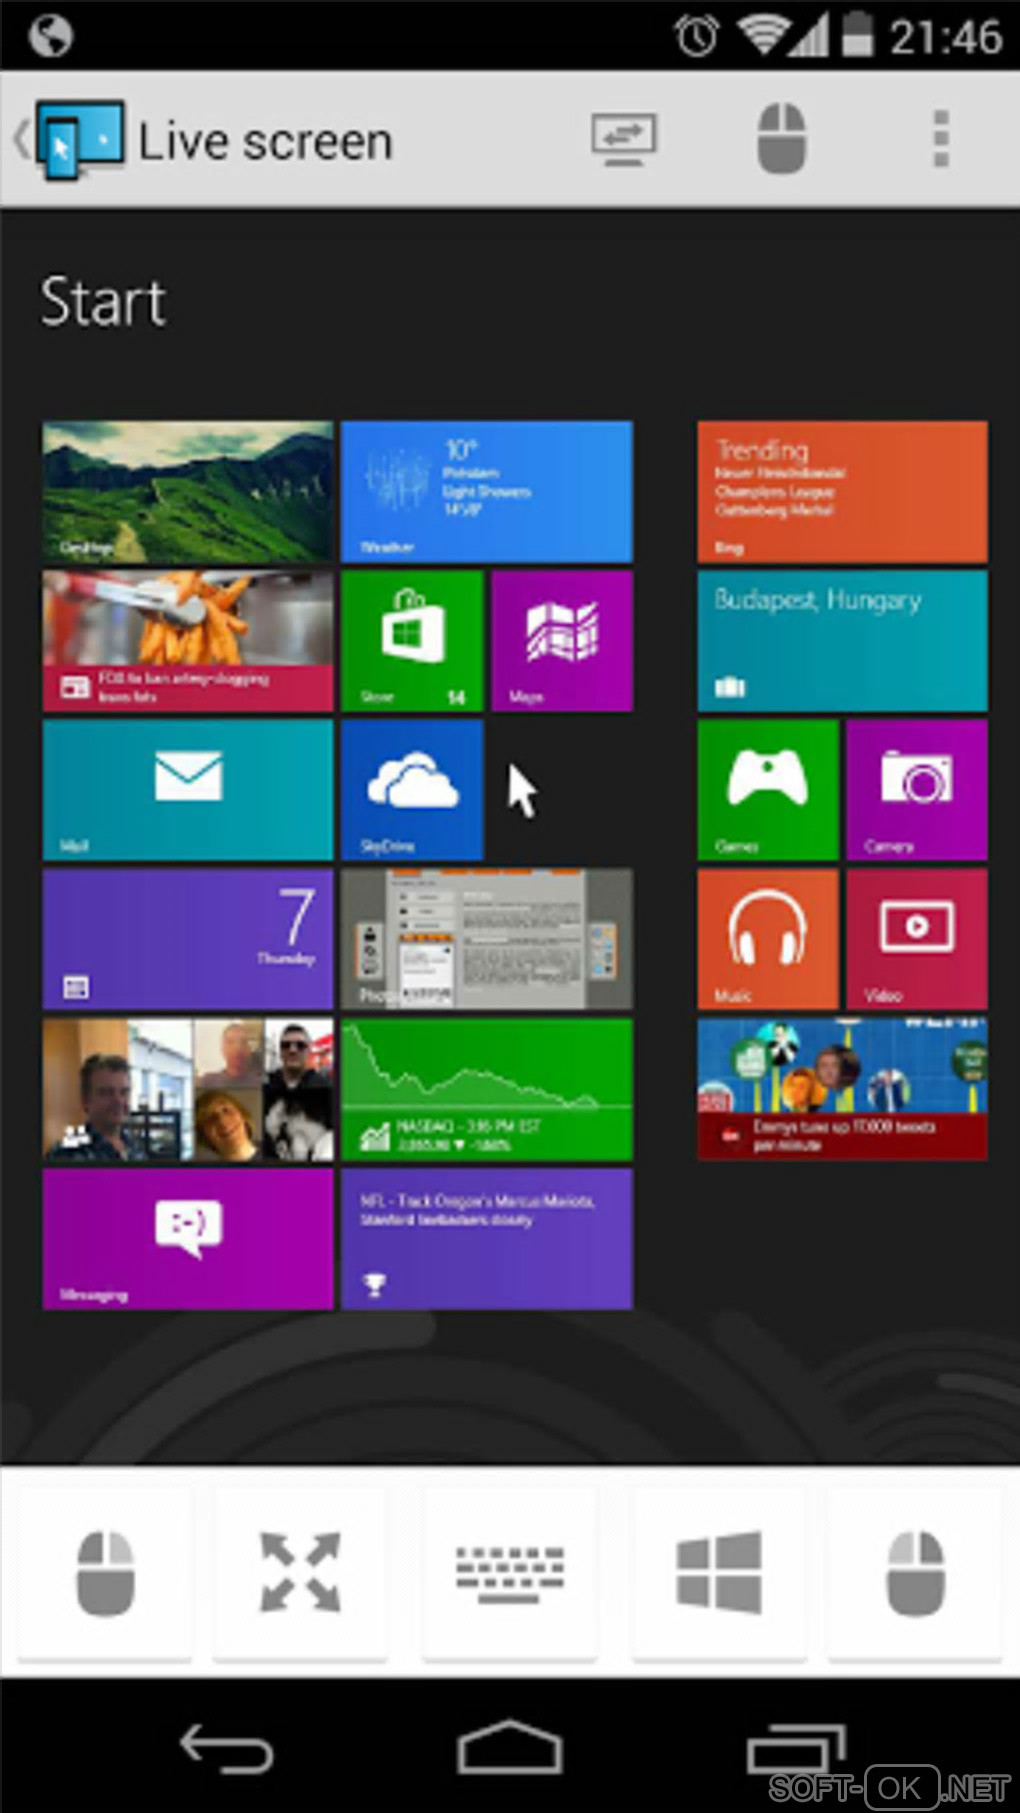
Task: Open the news tile with fries image
Action: click(x=188, y=641)
